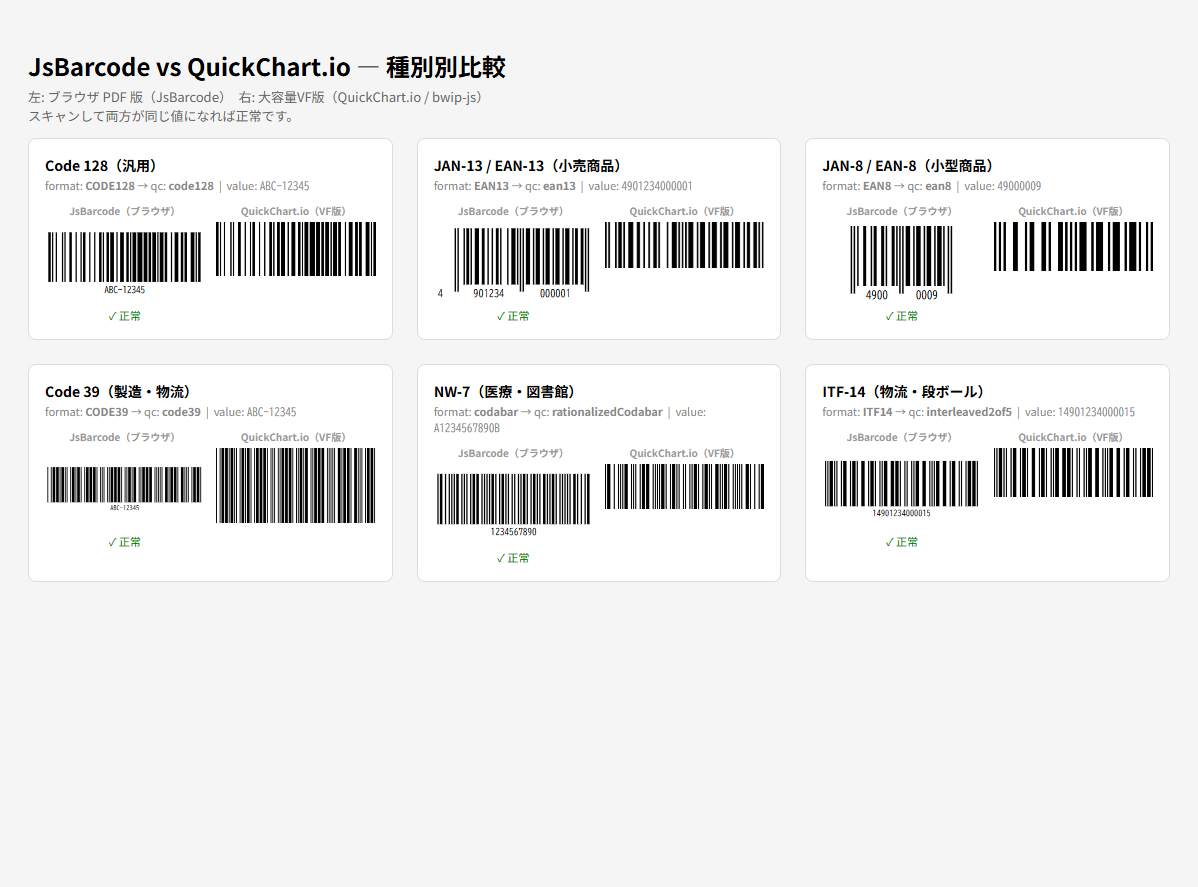Click the page title 'JsBarcode vs QuickChart.io — 種別別比較'
Viewport: 1198px width, 887px height.
tap(267, 67)
